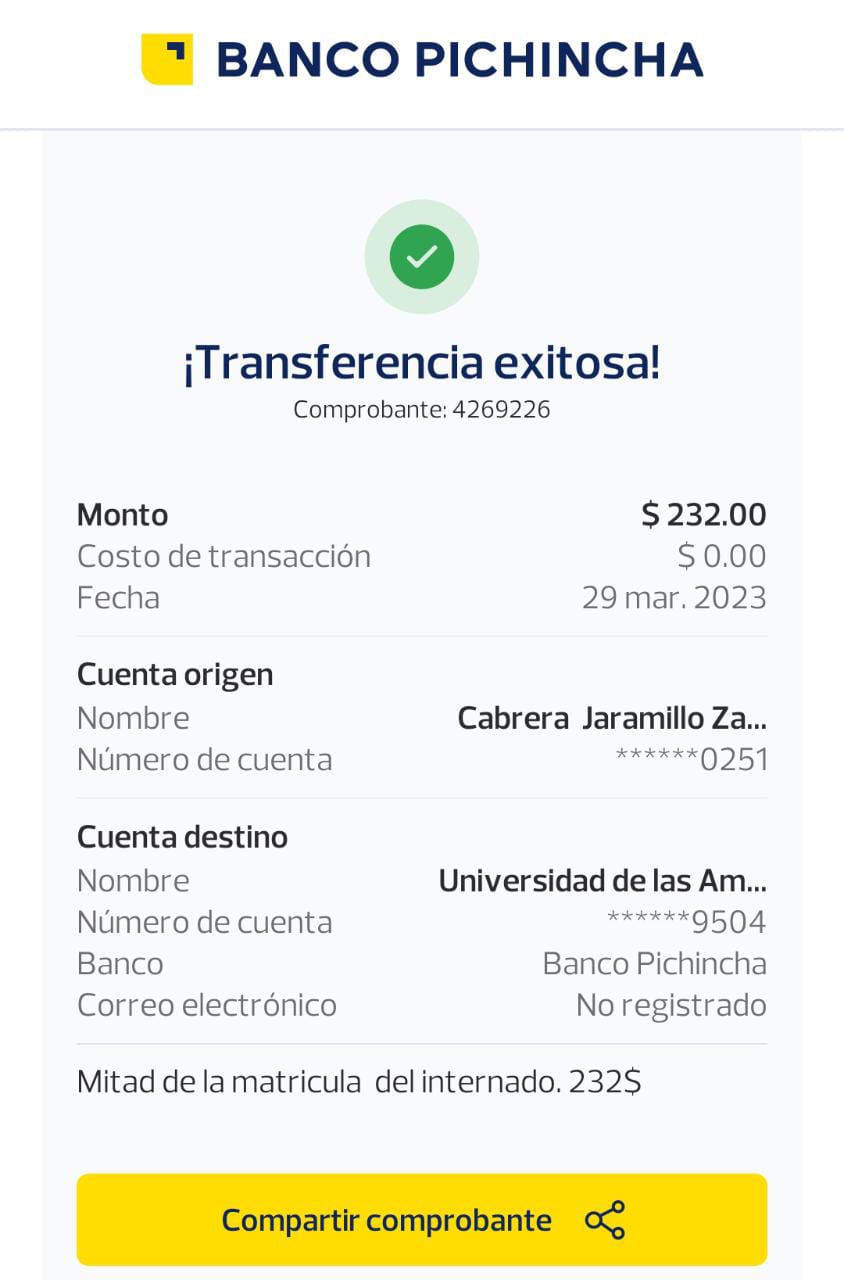Screen dimensions: 844x1280
Task: Click the Cuenta origen section heading
Action: point(175,675)
